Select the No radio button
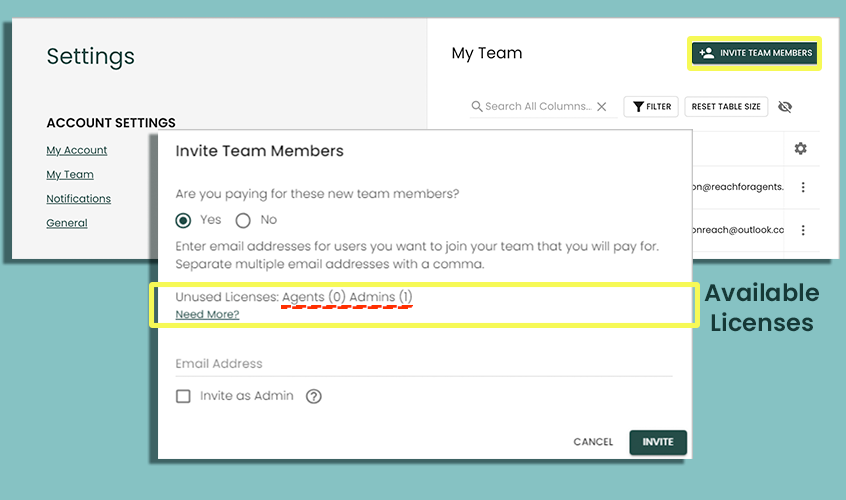846x500 pixels. point(243,220)
